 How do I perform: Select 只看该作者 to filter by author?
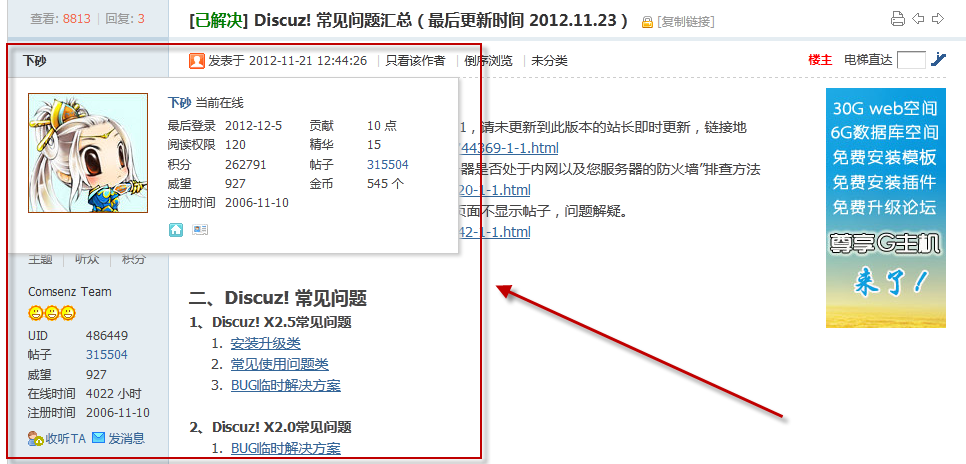(x=415, y=61)
